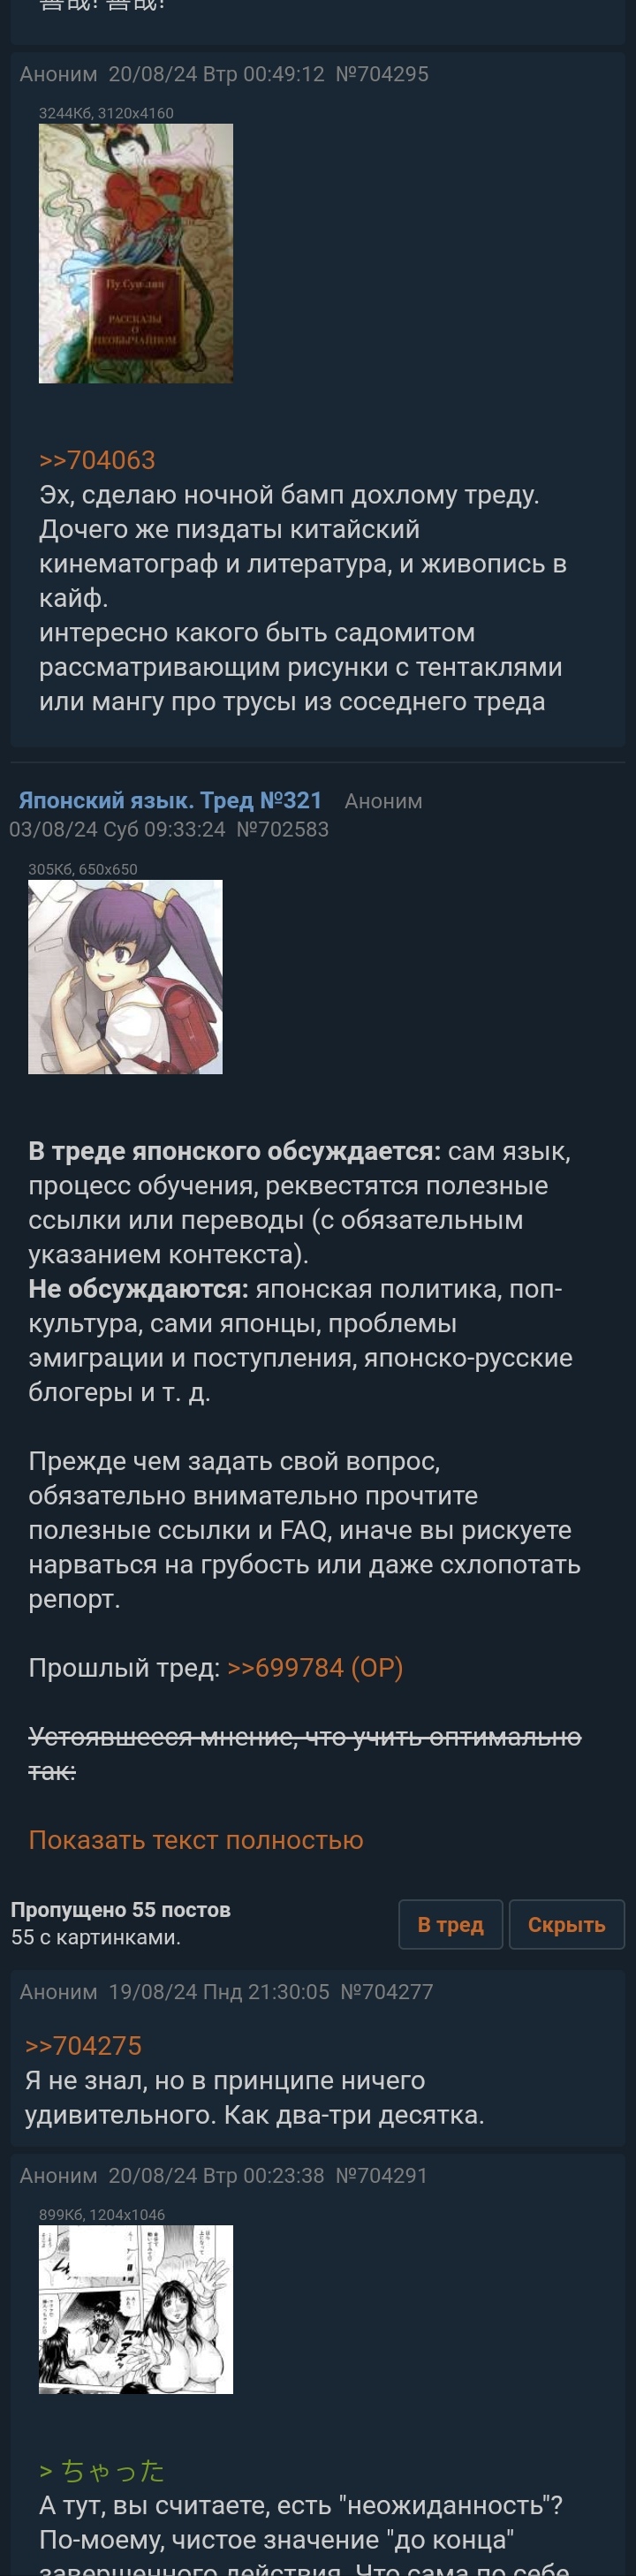This screenshot has width=636, height=2576.
Task: Open the manga page thumbnail
Action: point(136,2309)
